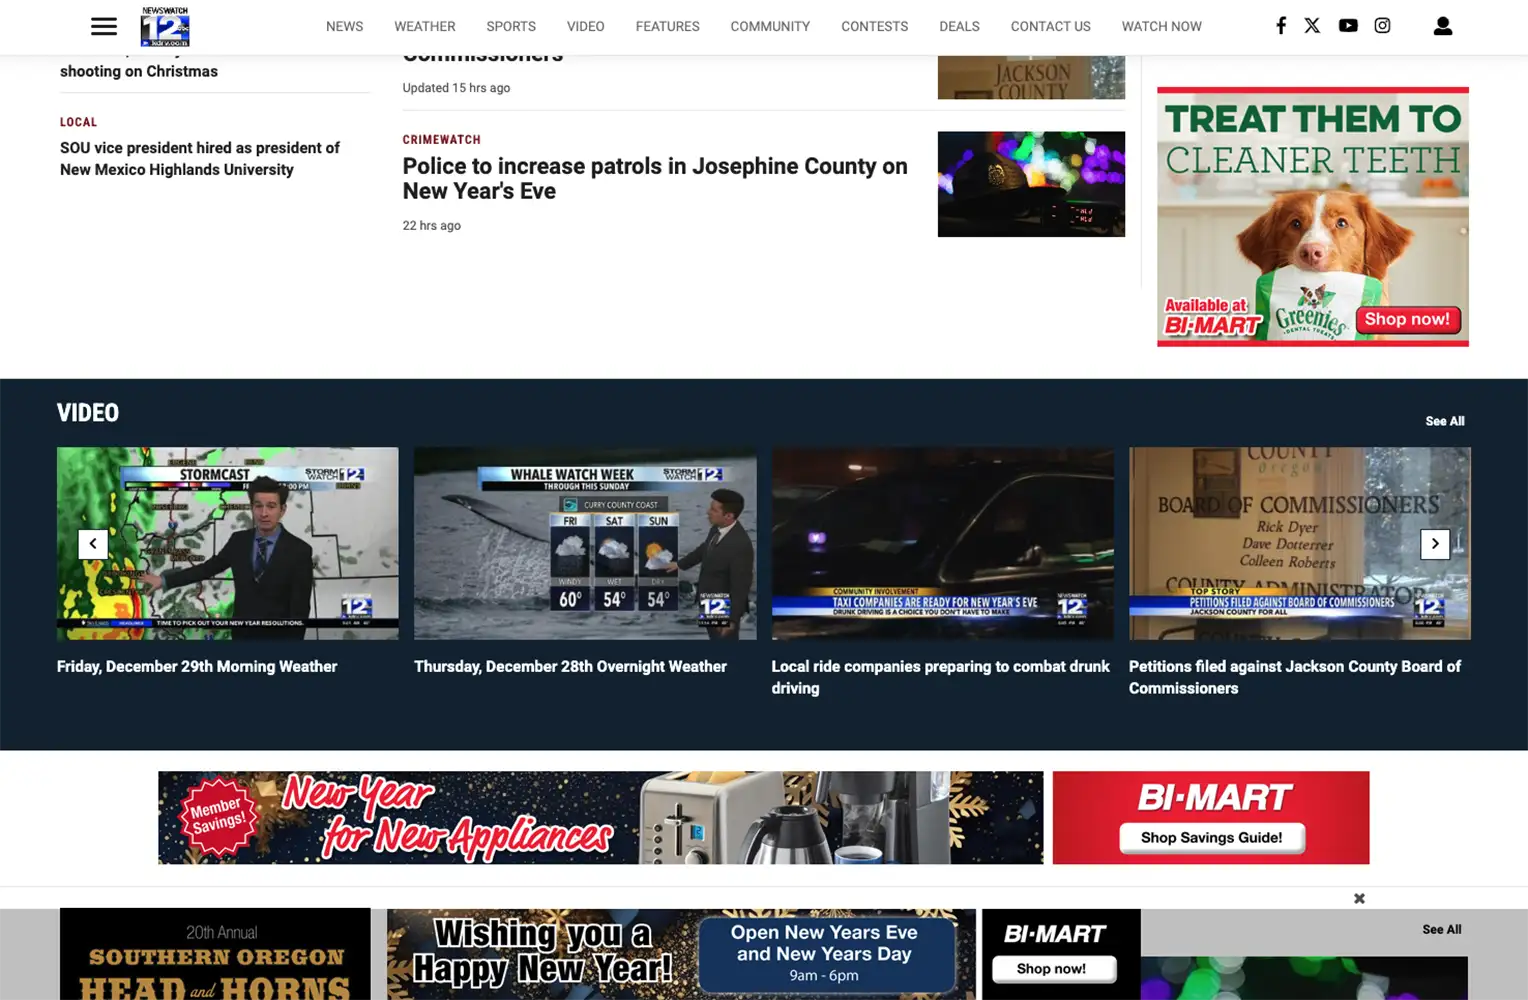
Task: Click the lower See All link
Action: (1442, 929)
